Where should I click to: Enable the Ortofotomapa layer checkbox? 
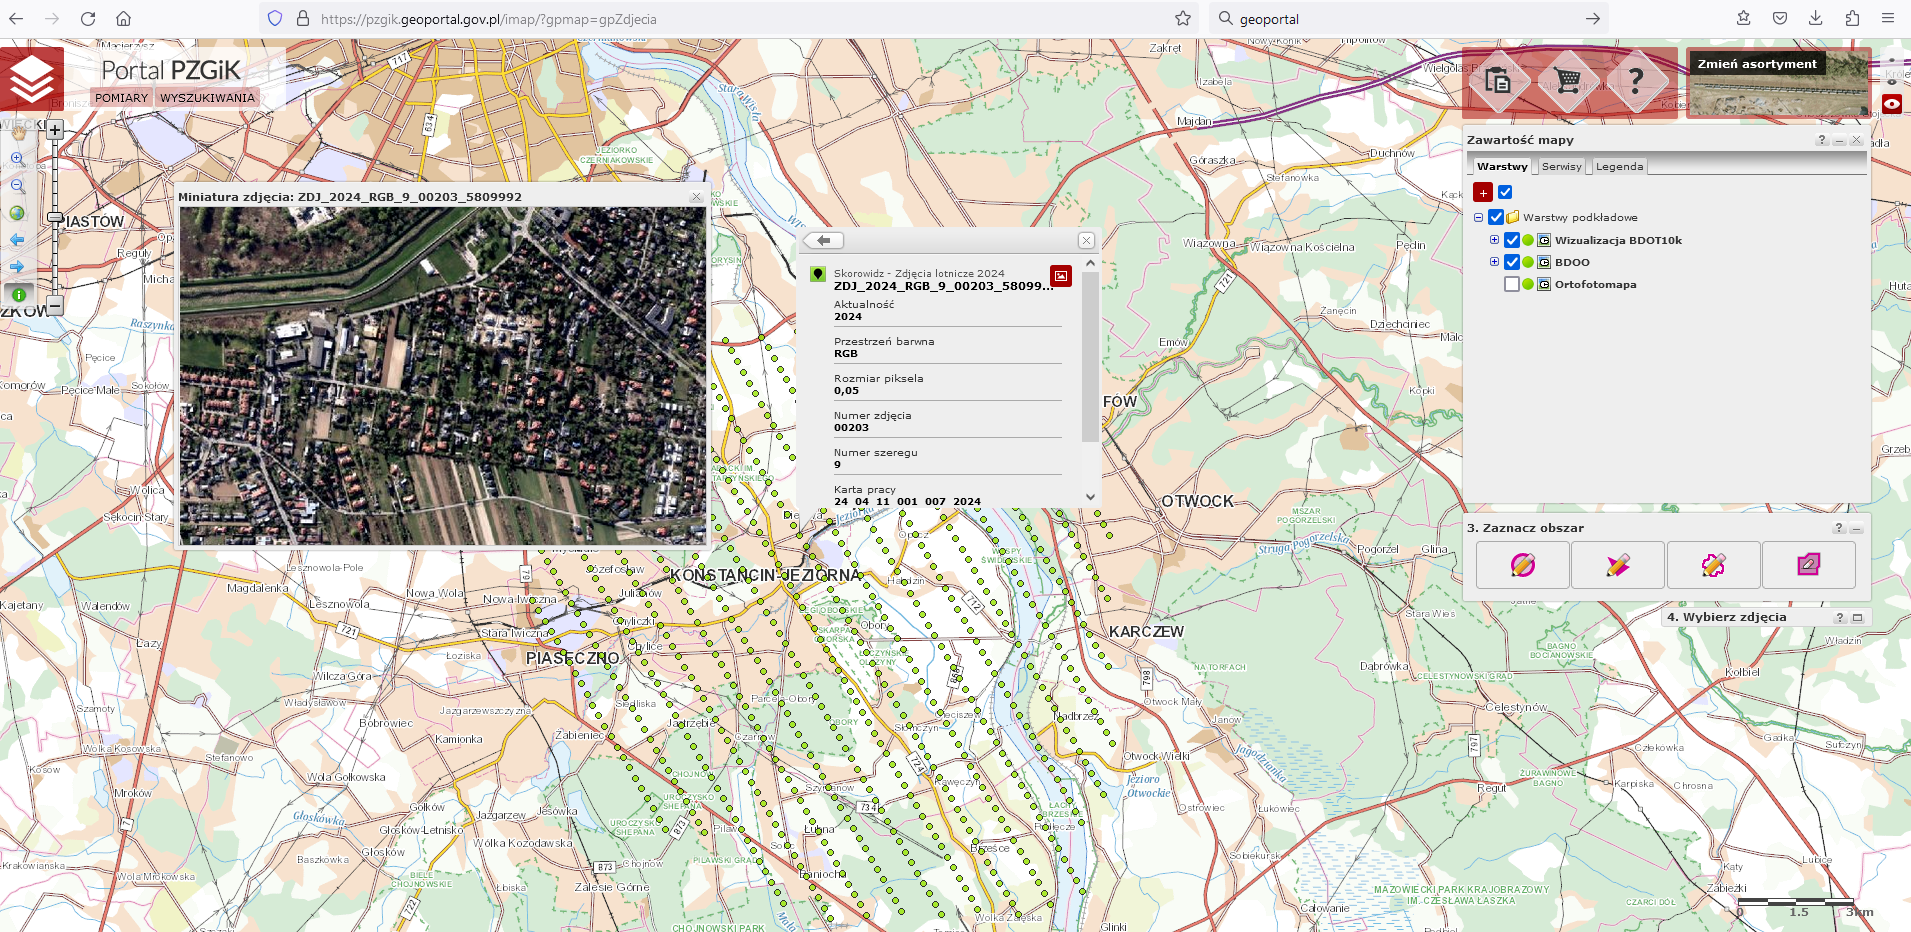coord(1512,285)
